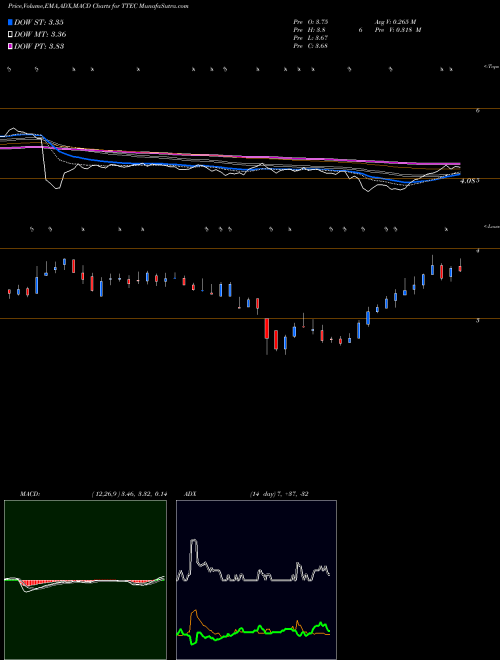
Task: Select the 'DOW PT: 3.53' legend label
Action: coord(39,46)
